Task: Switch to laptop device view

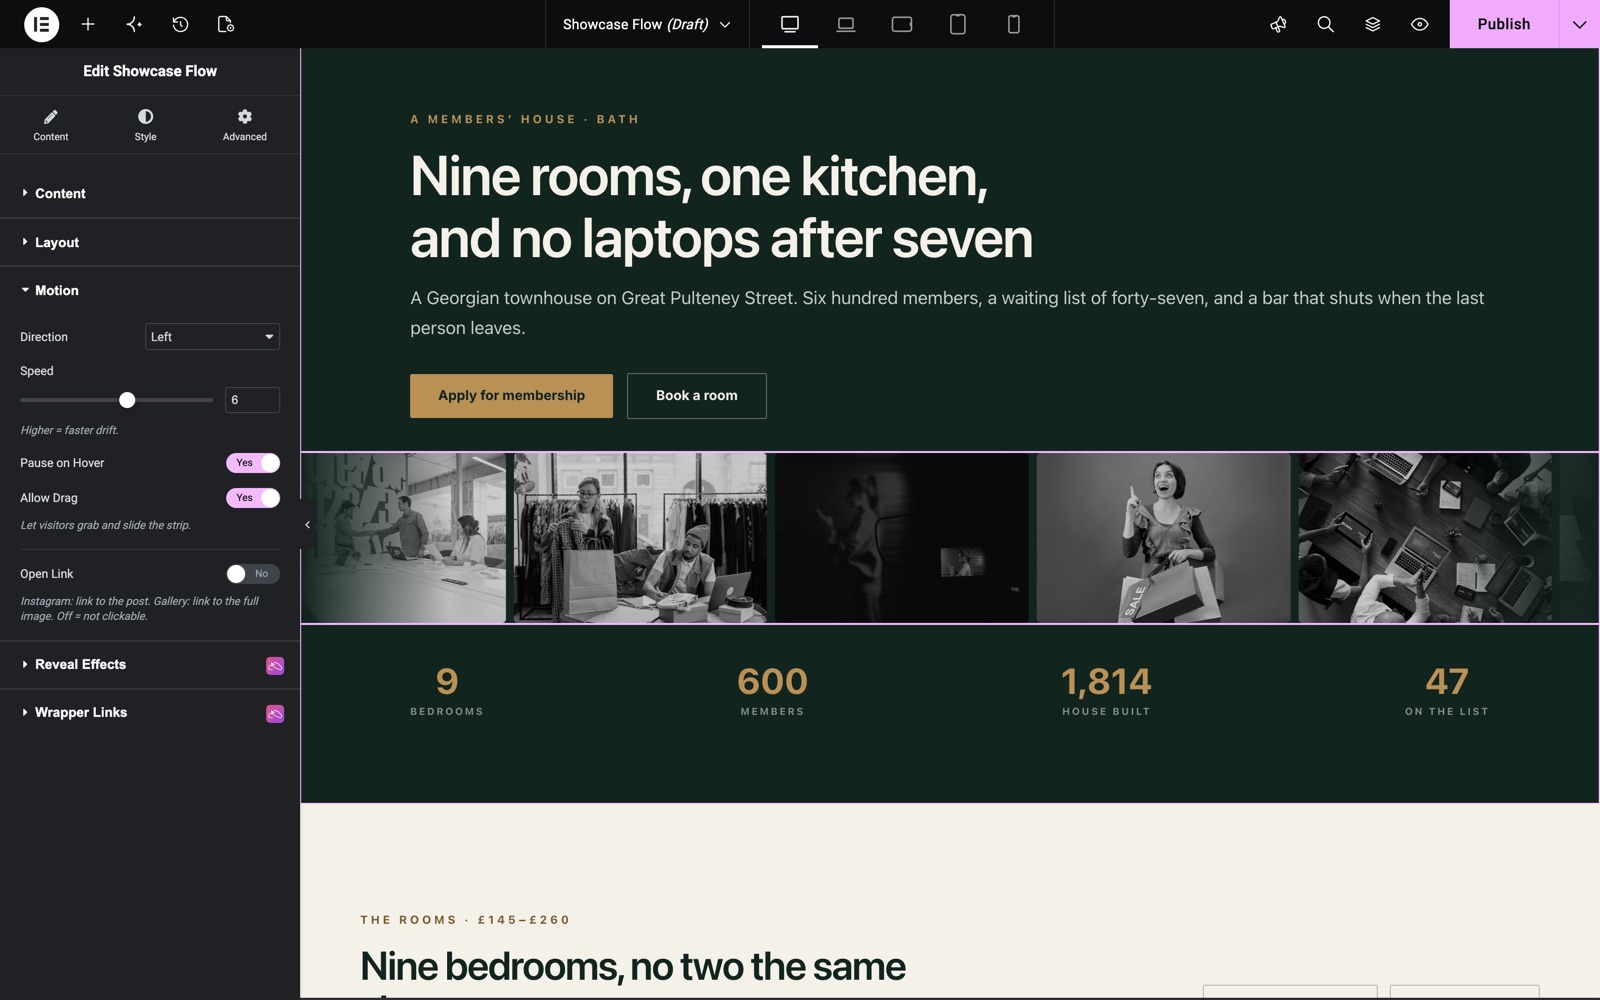Action: [x=846, y=24]
